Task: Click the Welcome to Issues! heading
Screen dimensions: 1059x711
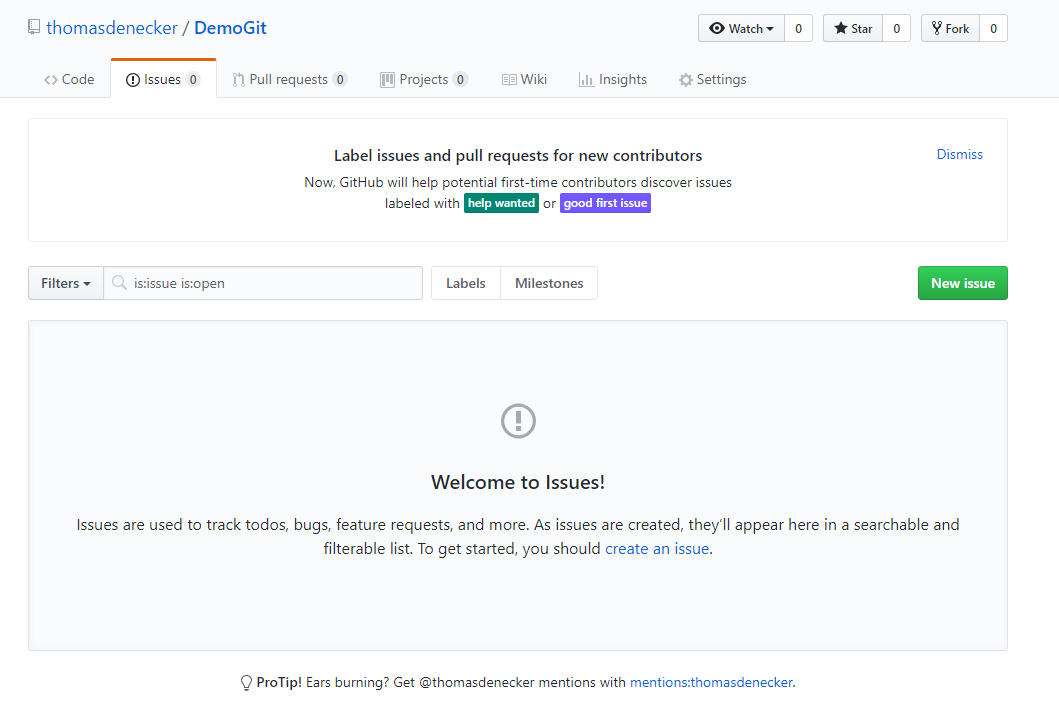Action: (x=518, y=482)
